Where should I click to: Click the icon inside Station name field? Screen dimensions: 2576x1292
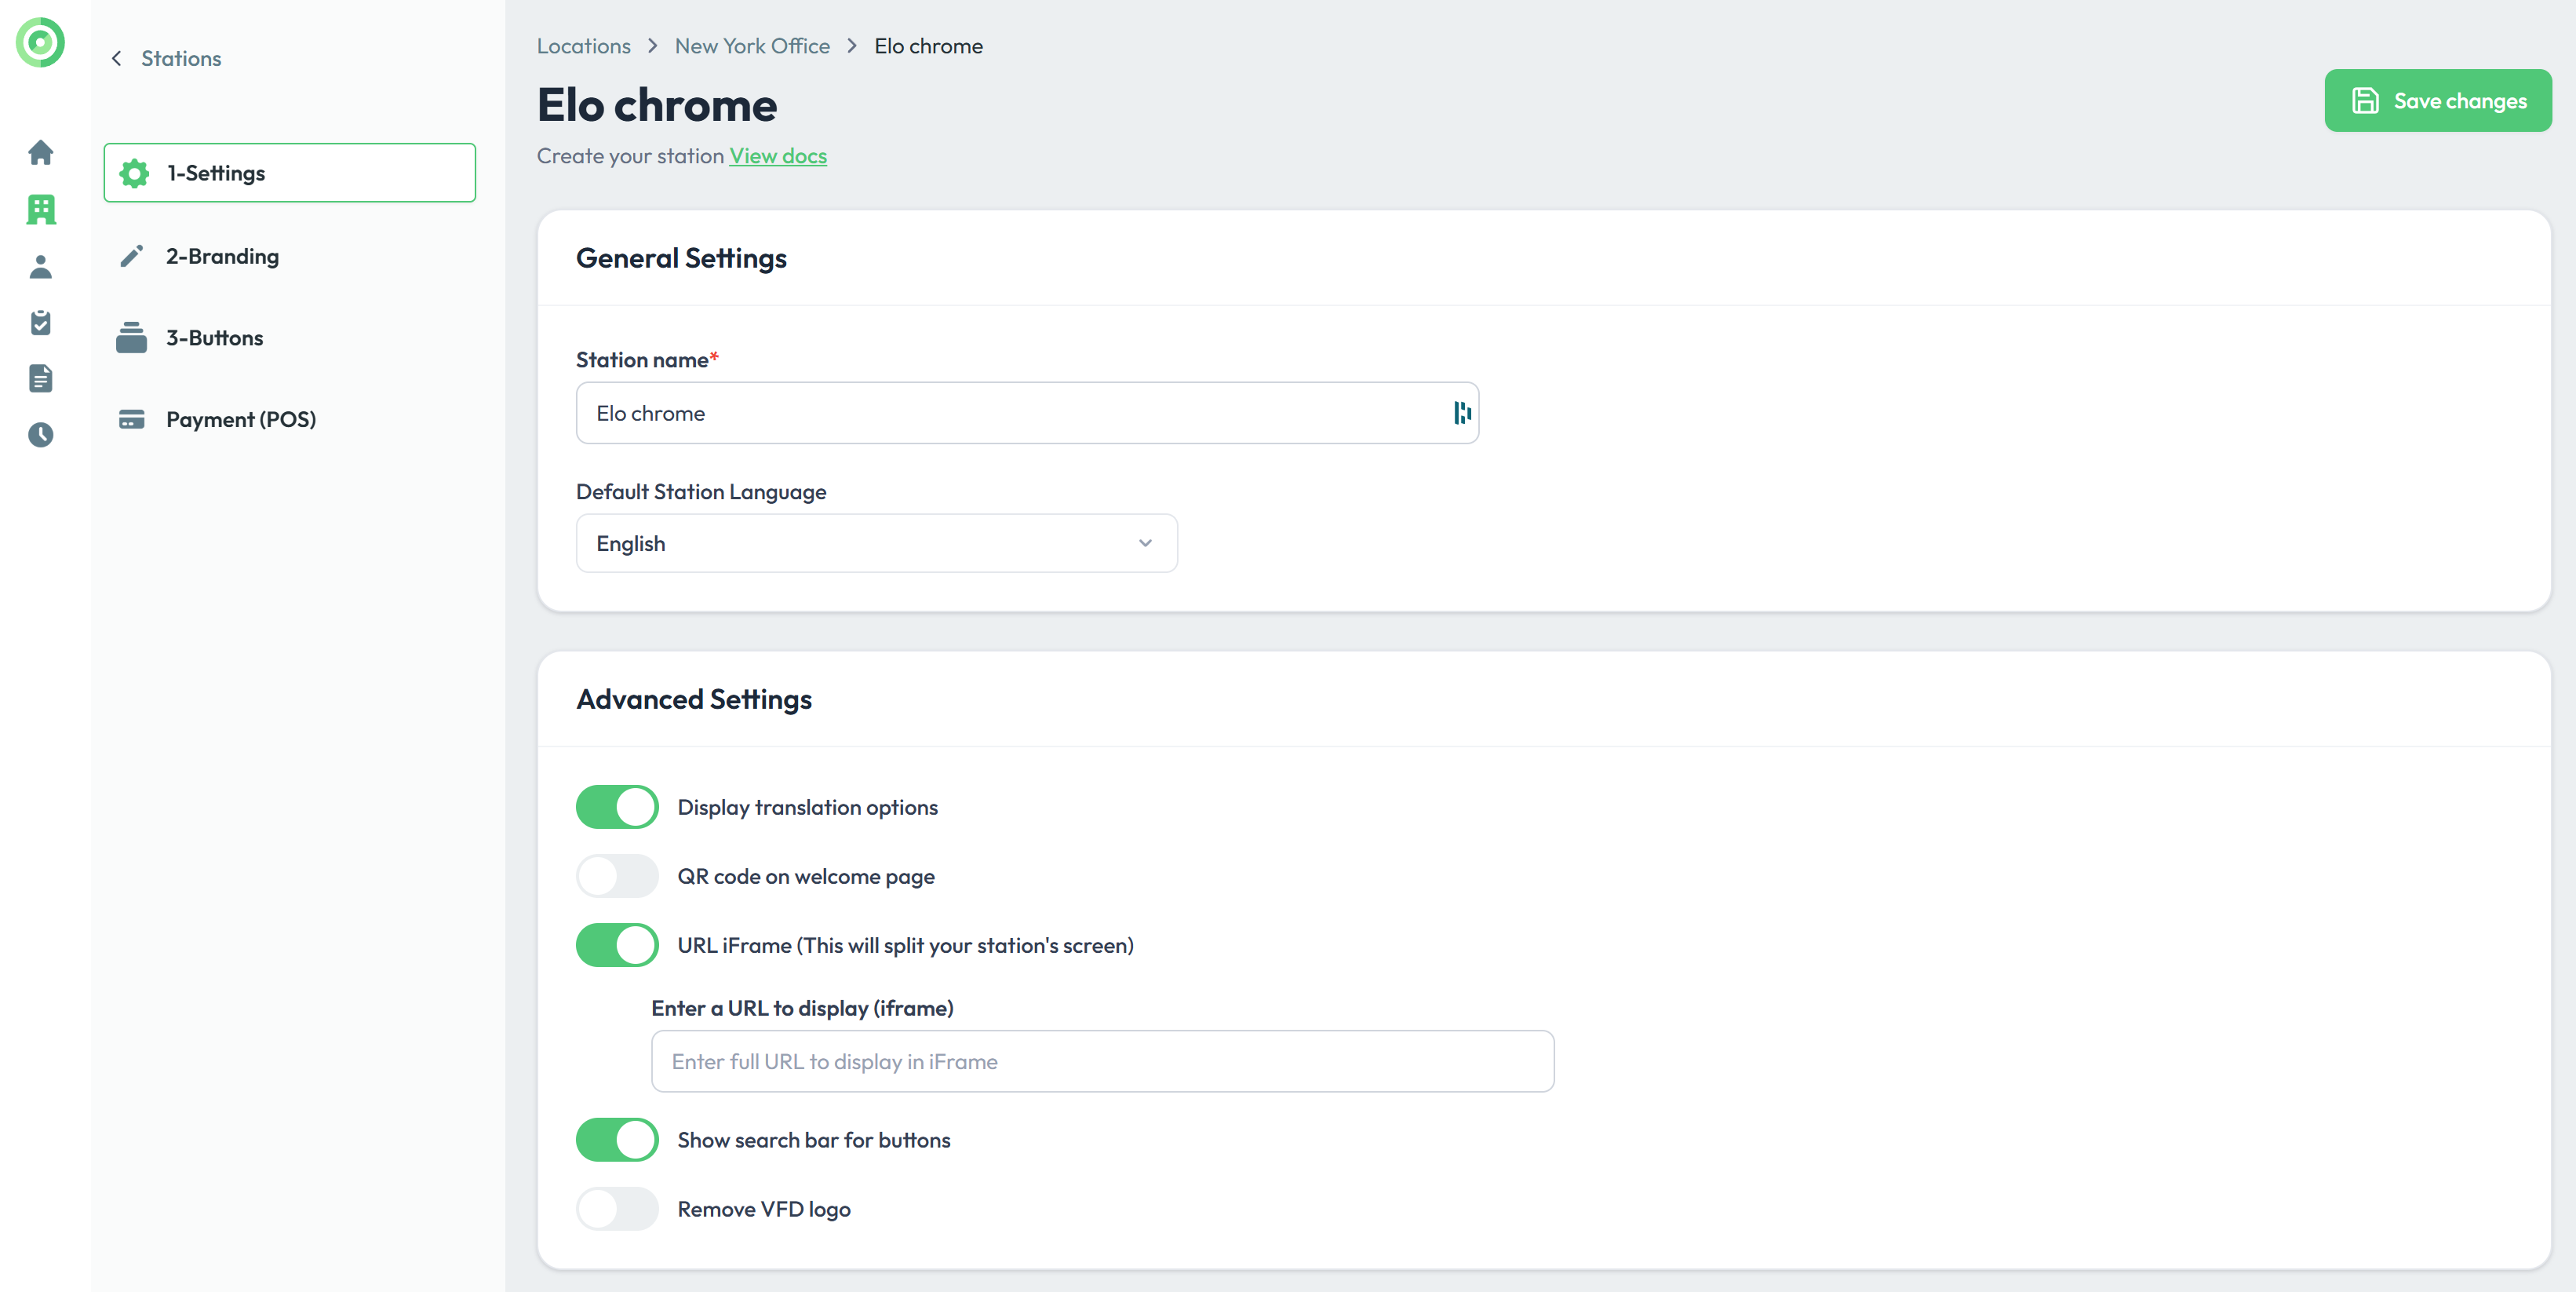[x=1462, y=413]
